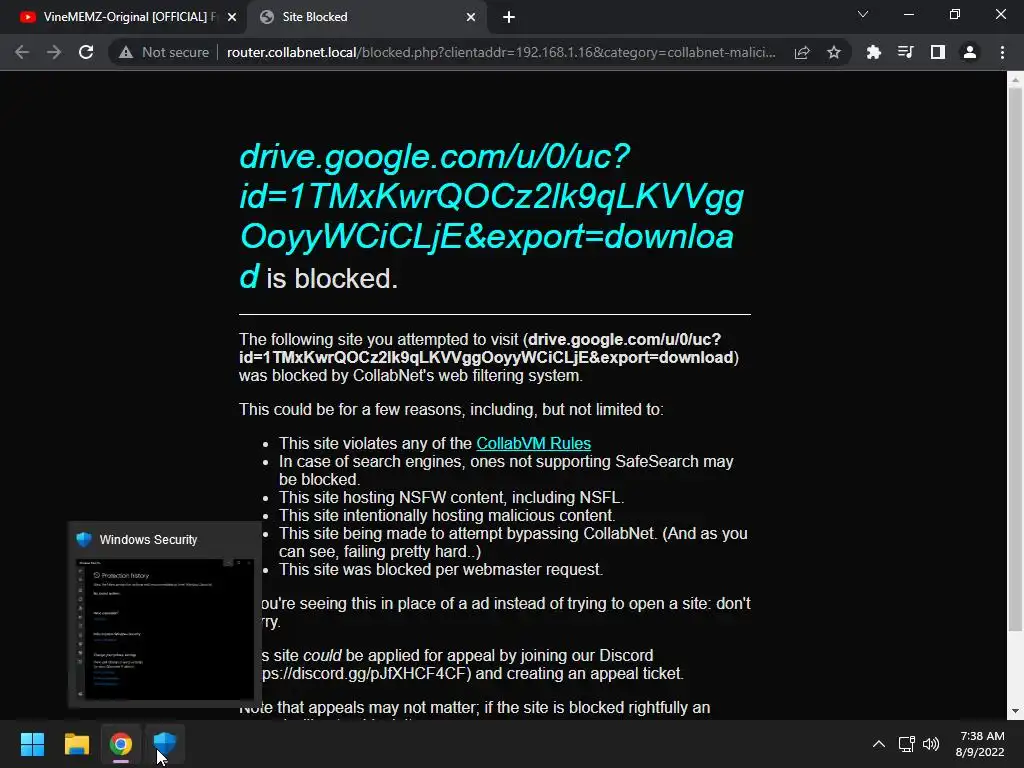Click the Not secure warning icon
The image size is (1024, 768).
click(x=126, y=52)
